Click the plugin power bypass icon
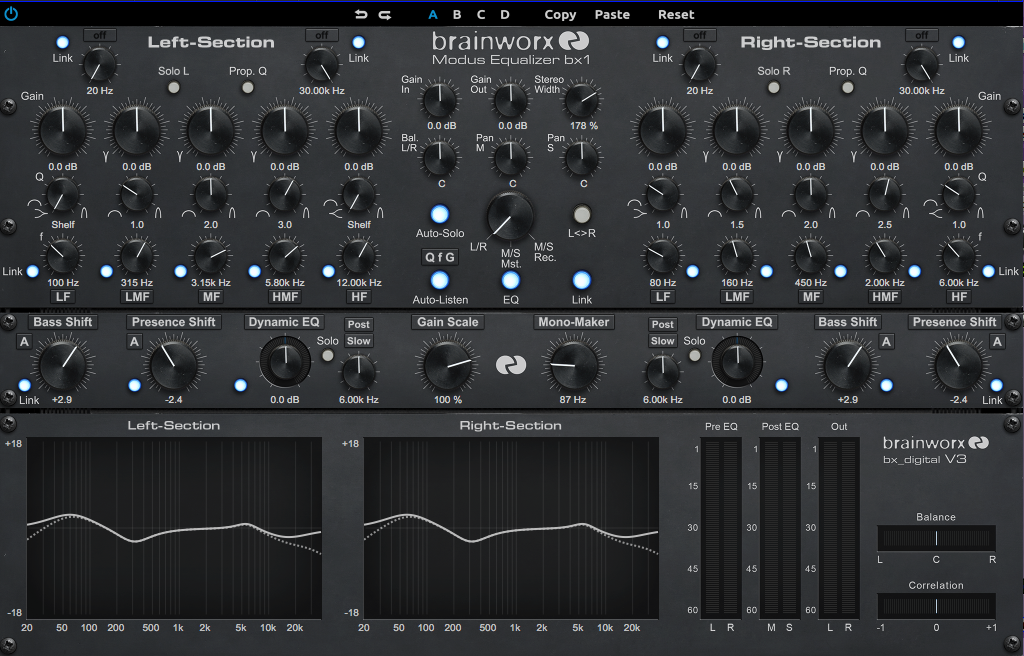 pos(11,13)
